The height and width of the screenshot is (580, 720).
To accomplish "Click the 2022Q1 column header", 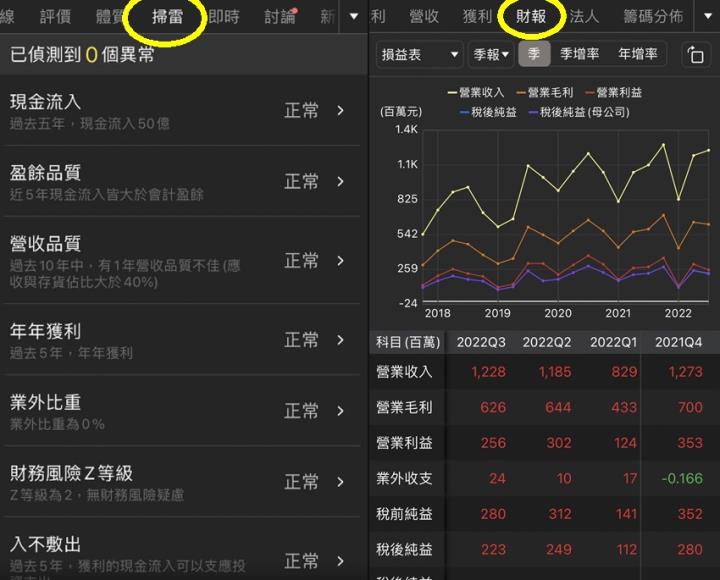I will pos(613,342).
